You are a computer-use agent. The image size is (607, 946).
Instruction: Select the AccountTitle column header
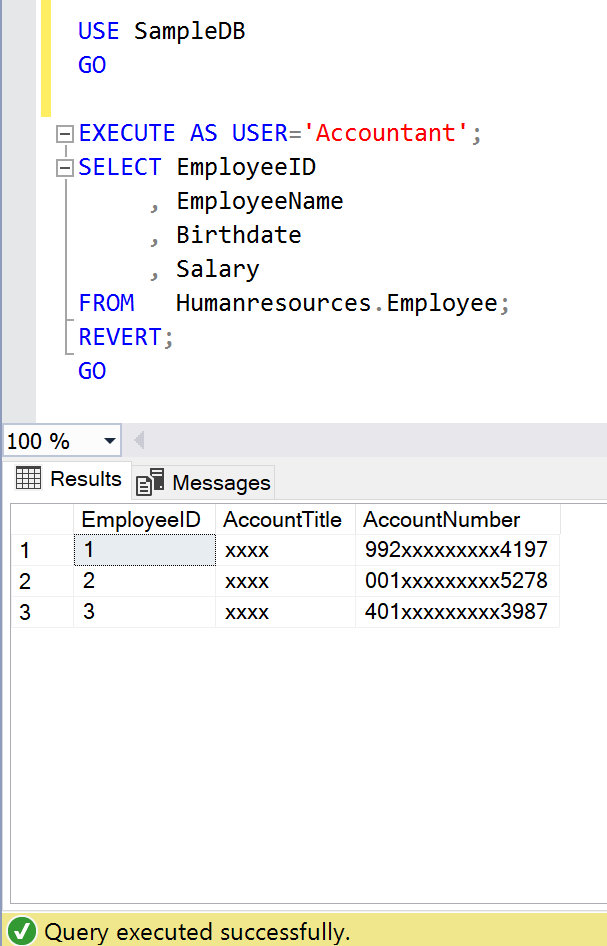point(283,520)
